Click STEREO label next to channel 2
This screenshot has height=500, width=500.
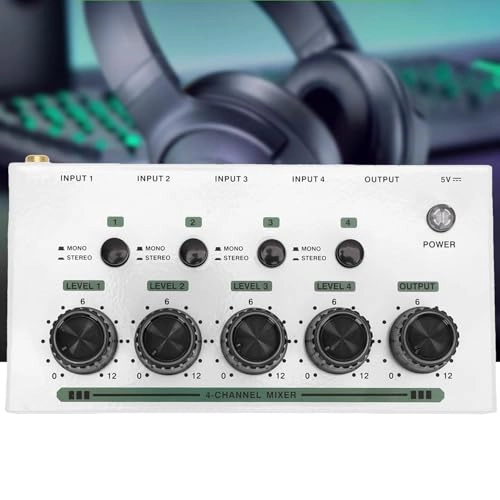(158, 258)
